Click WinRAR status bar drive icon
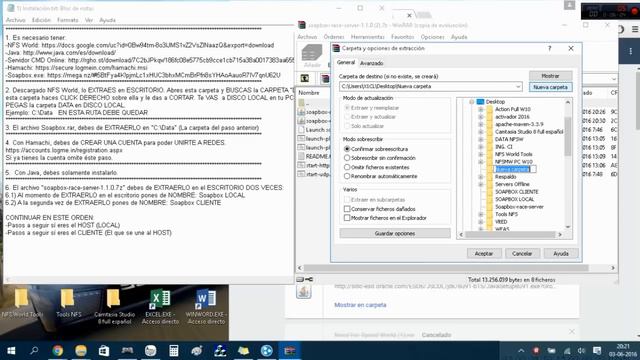Image resolution: width=640 pixels, height=360 pixels. (304, 279)
